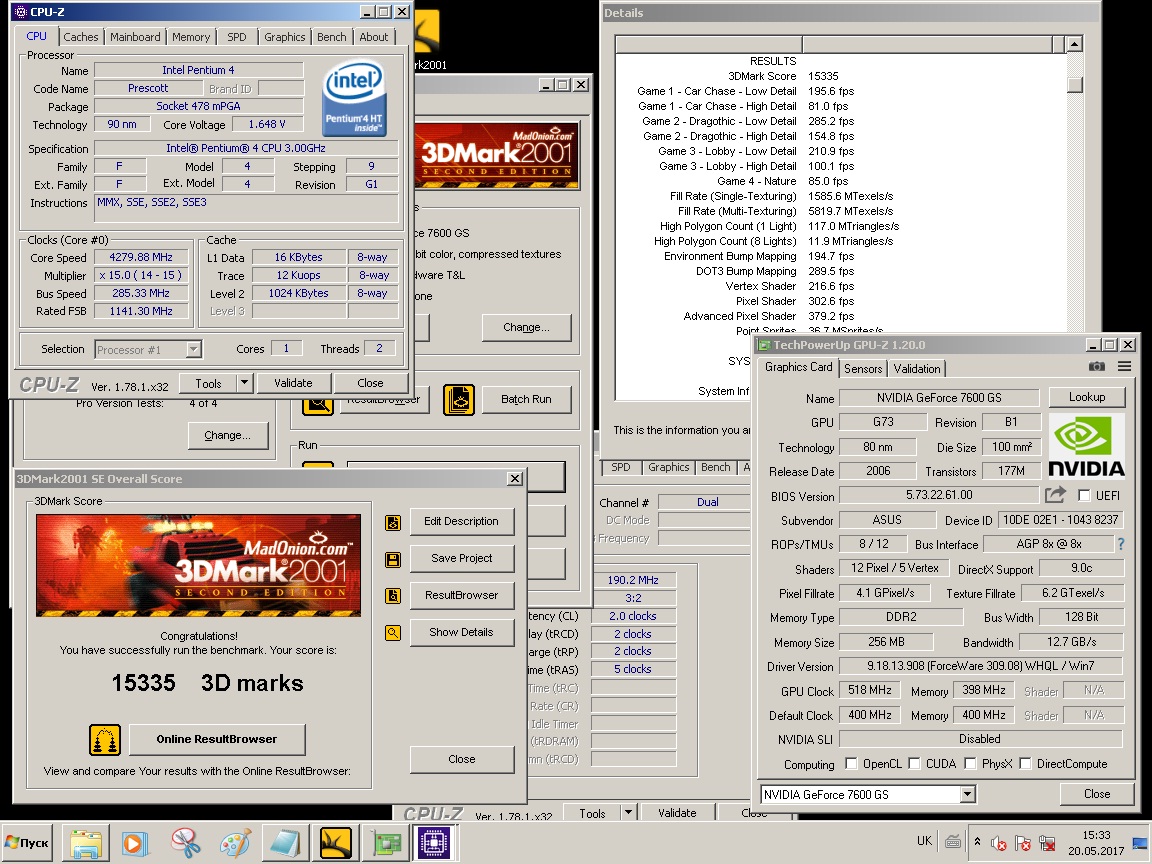Toggle the CUDA checkbox
1152x864 pixels.
pos(914,763)
